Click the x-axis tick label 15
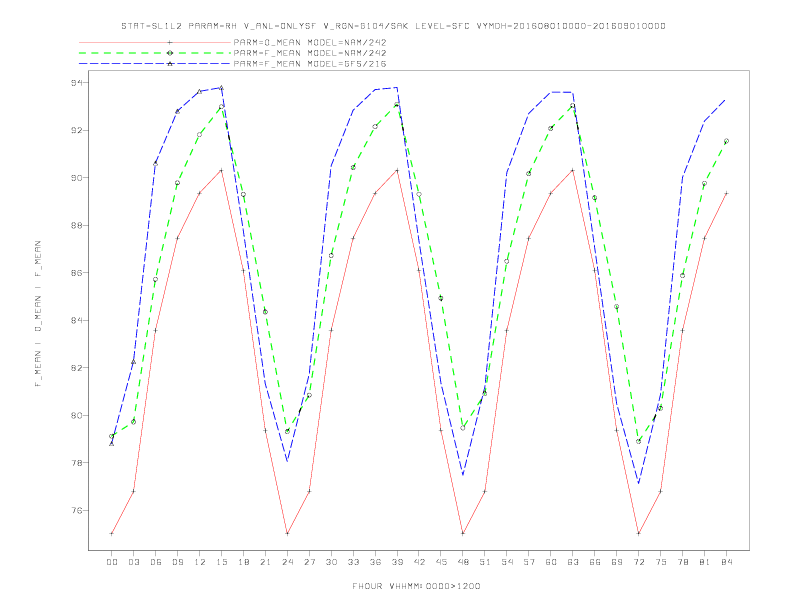This screenshot has width=792, height=612. 221,562
